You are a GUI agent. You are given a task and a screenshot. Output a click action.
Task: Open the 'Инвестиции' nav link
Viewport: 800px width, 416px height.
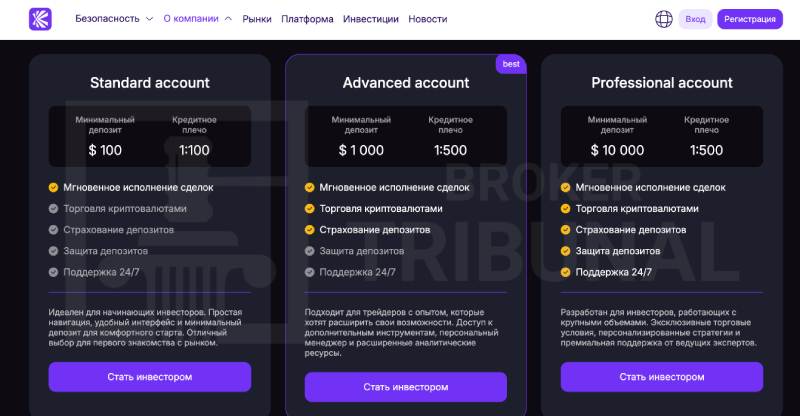[x=371, y=19]
